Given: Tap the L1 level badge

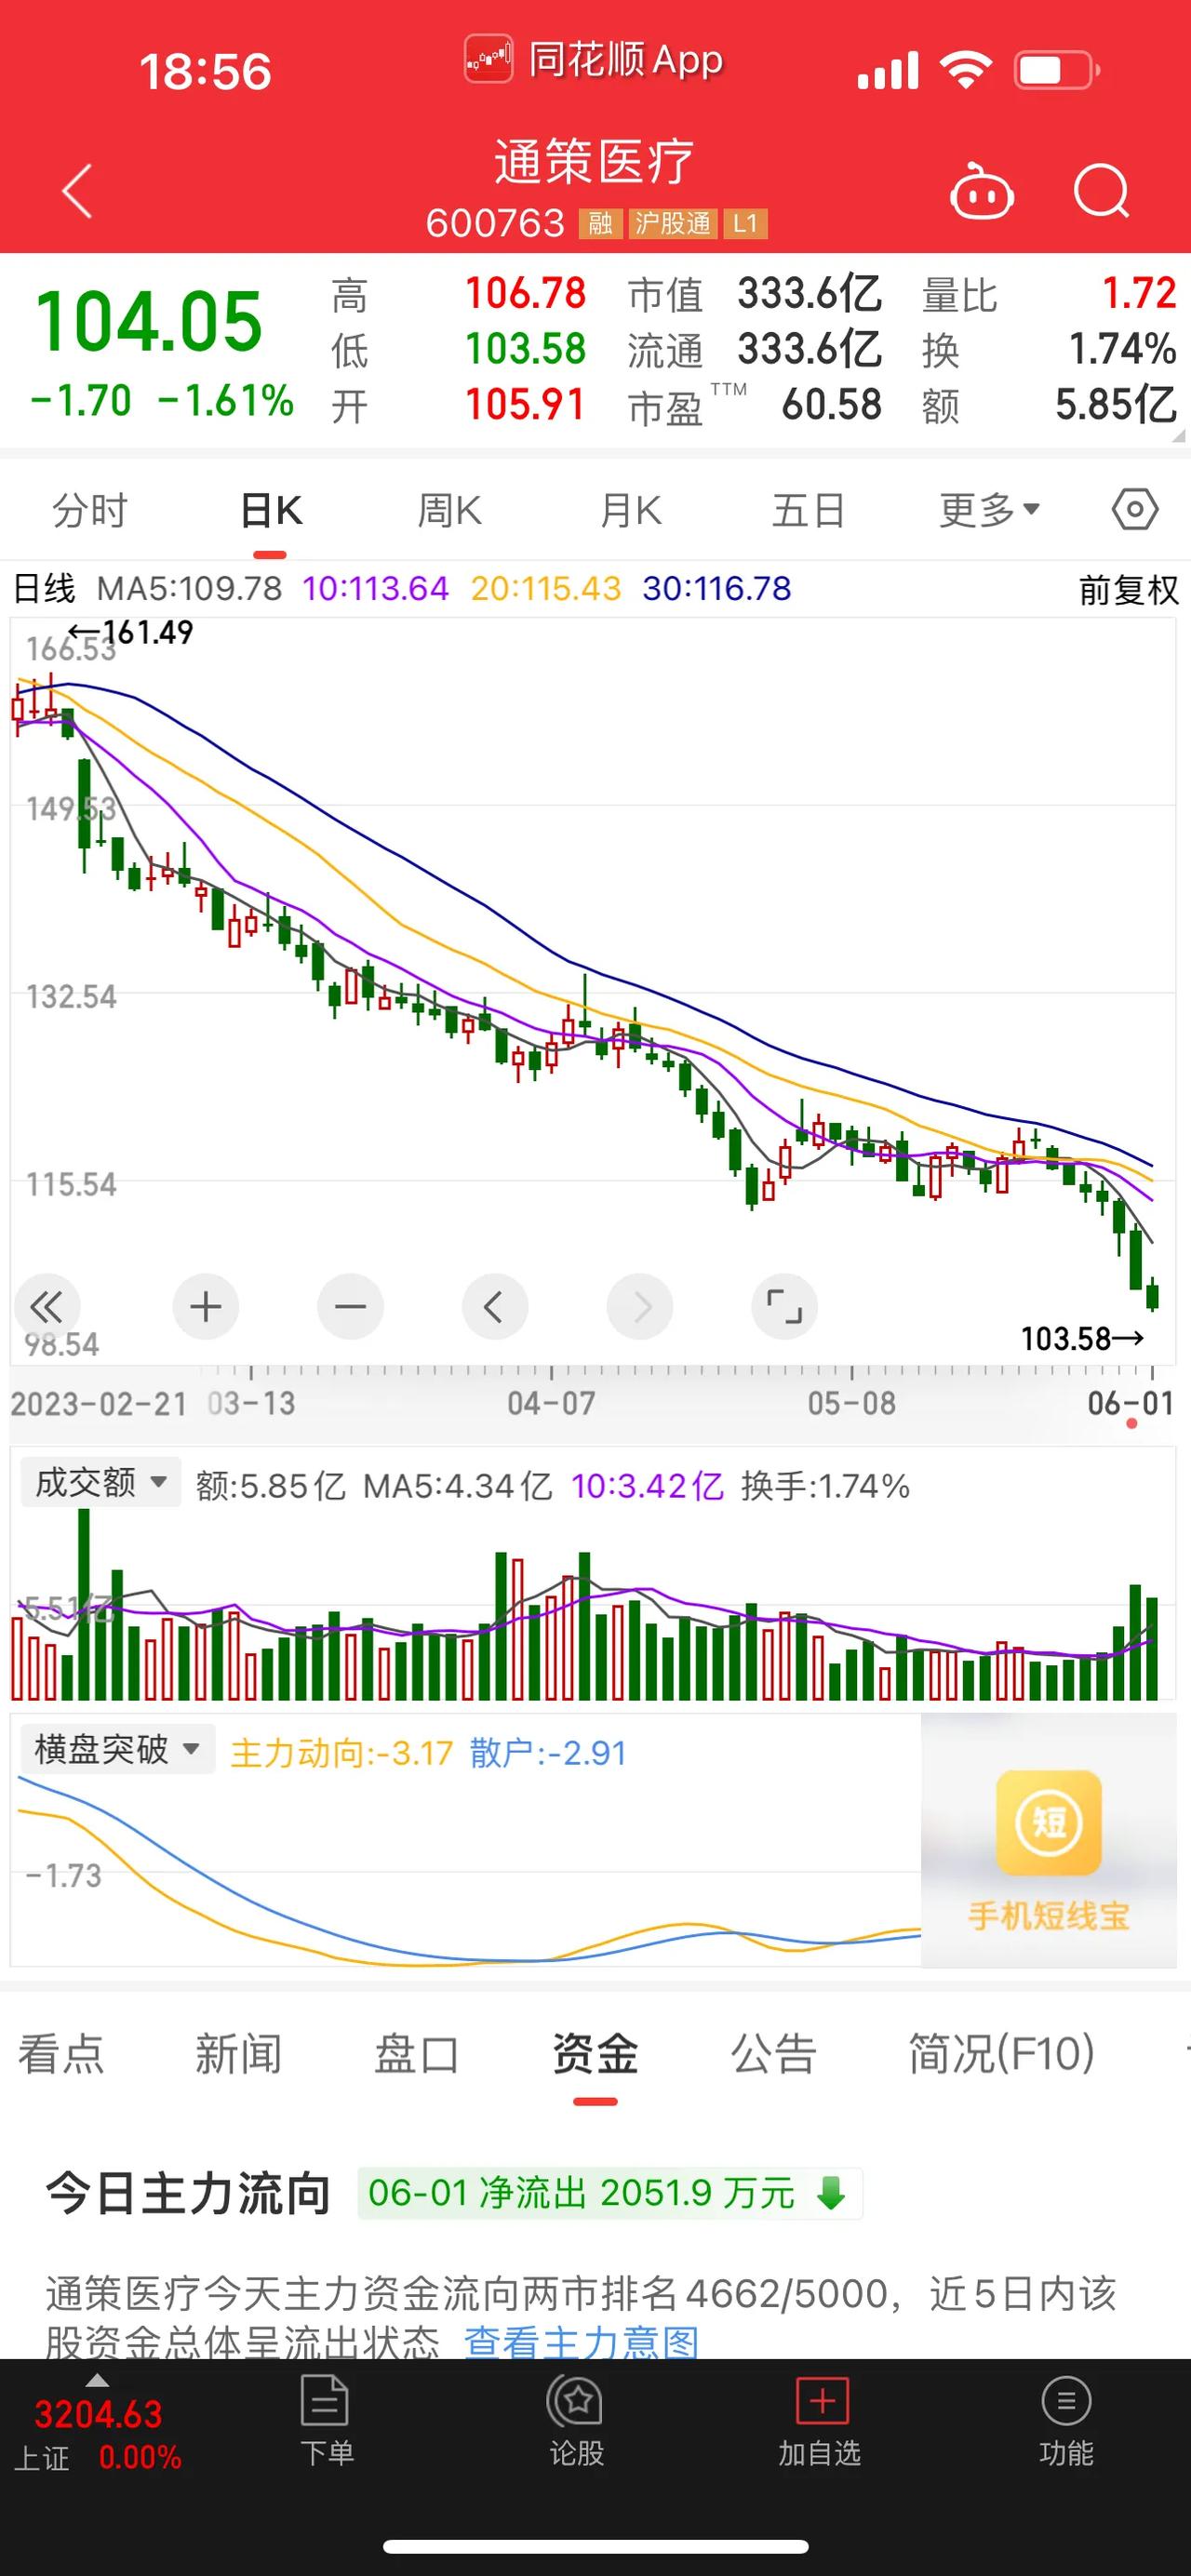Looking at the screenshot, I should pyautogui.click(x=745, y=223).
